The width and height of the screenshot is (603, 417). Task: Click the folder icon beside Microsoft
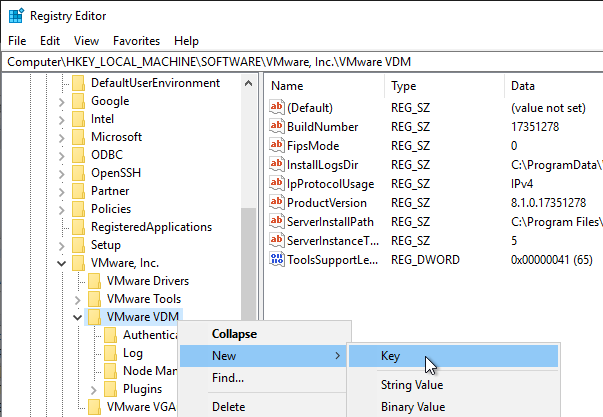(78, 137)
